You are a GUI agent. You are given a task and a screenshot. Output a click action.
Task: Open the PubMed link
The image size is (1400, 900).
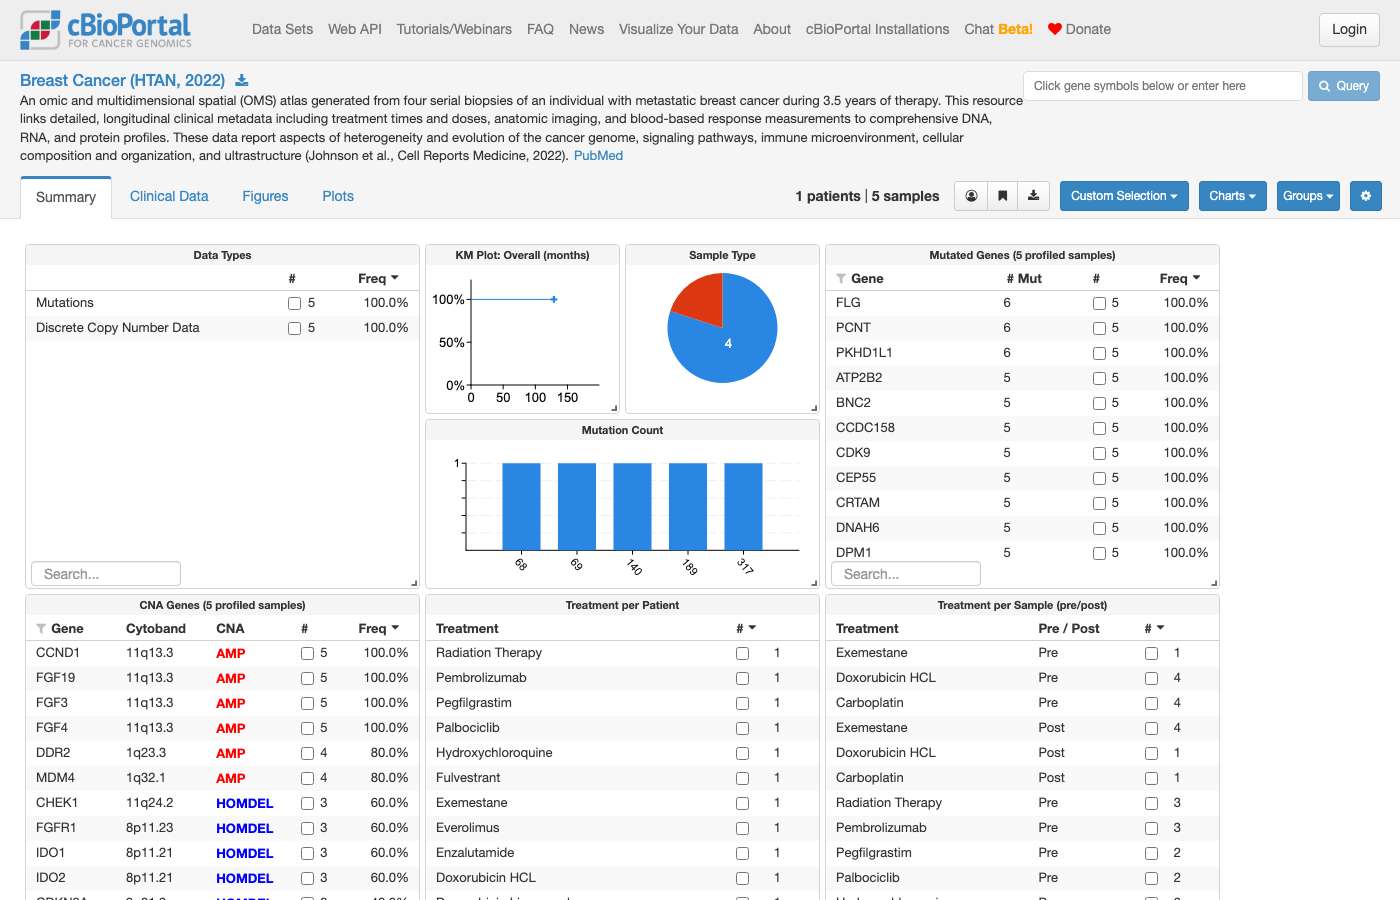coord(598,156)
